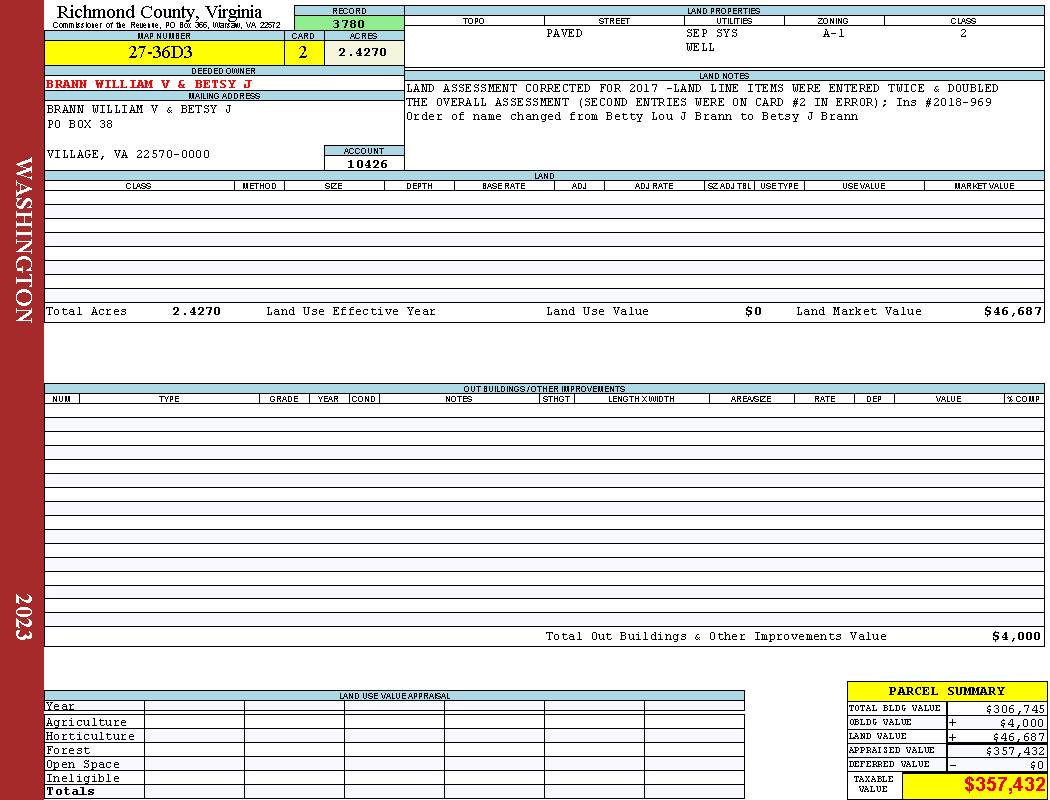Click the Forest row label

point(68,750)
